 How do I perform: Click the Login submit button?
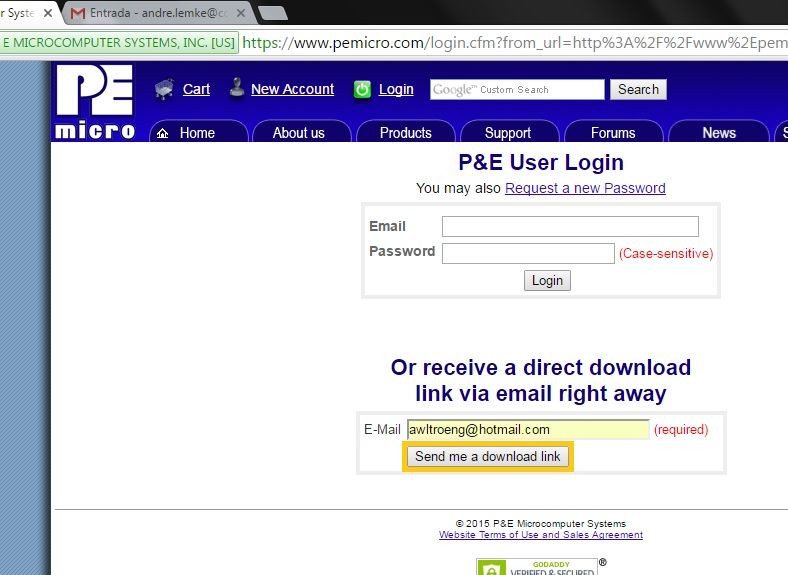pos(547,280)
